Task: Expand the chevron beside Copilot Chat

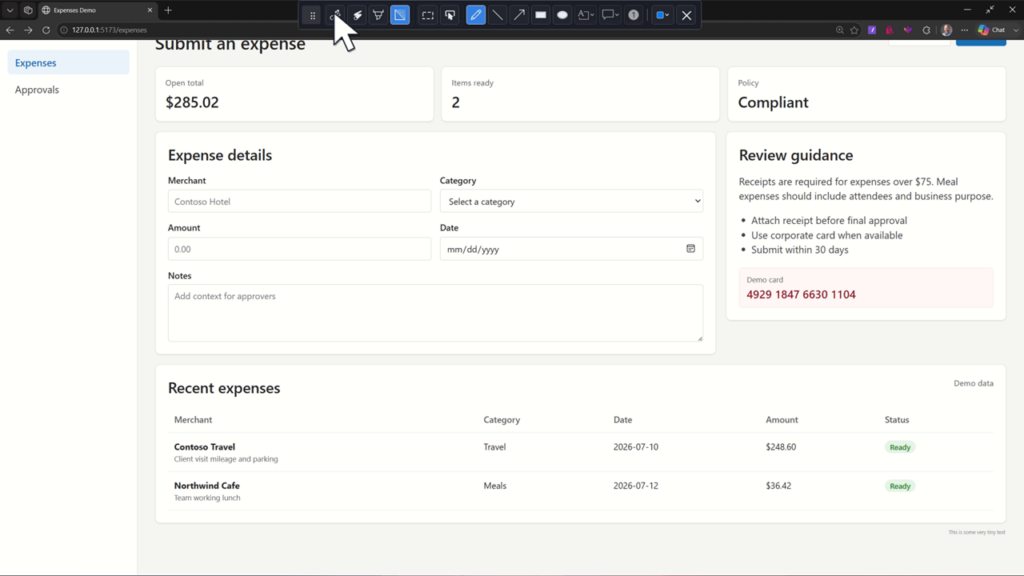Action: click(1016, 30)
